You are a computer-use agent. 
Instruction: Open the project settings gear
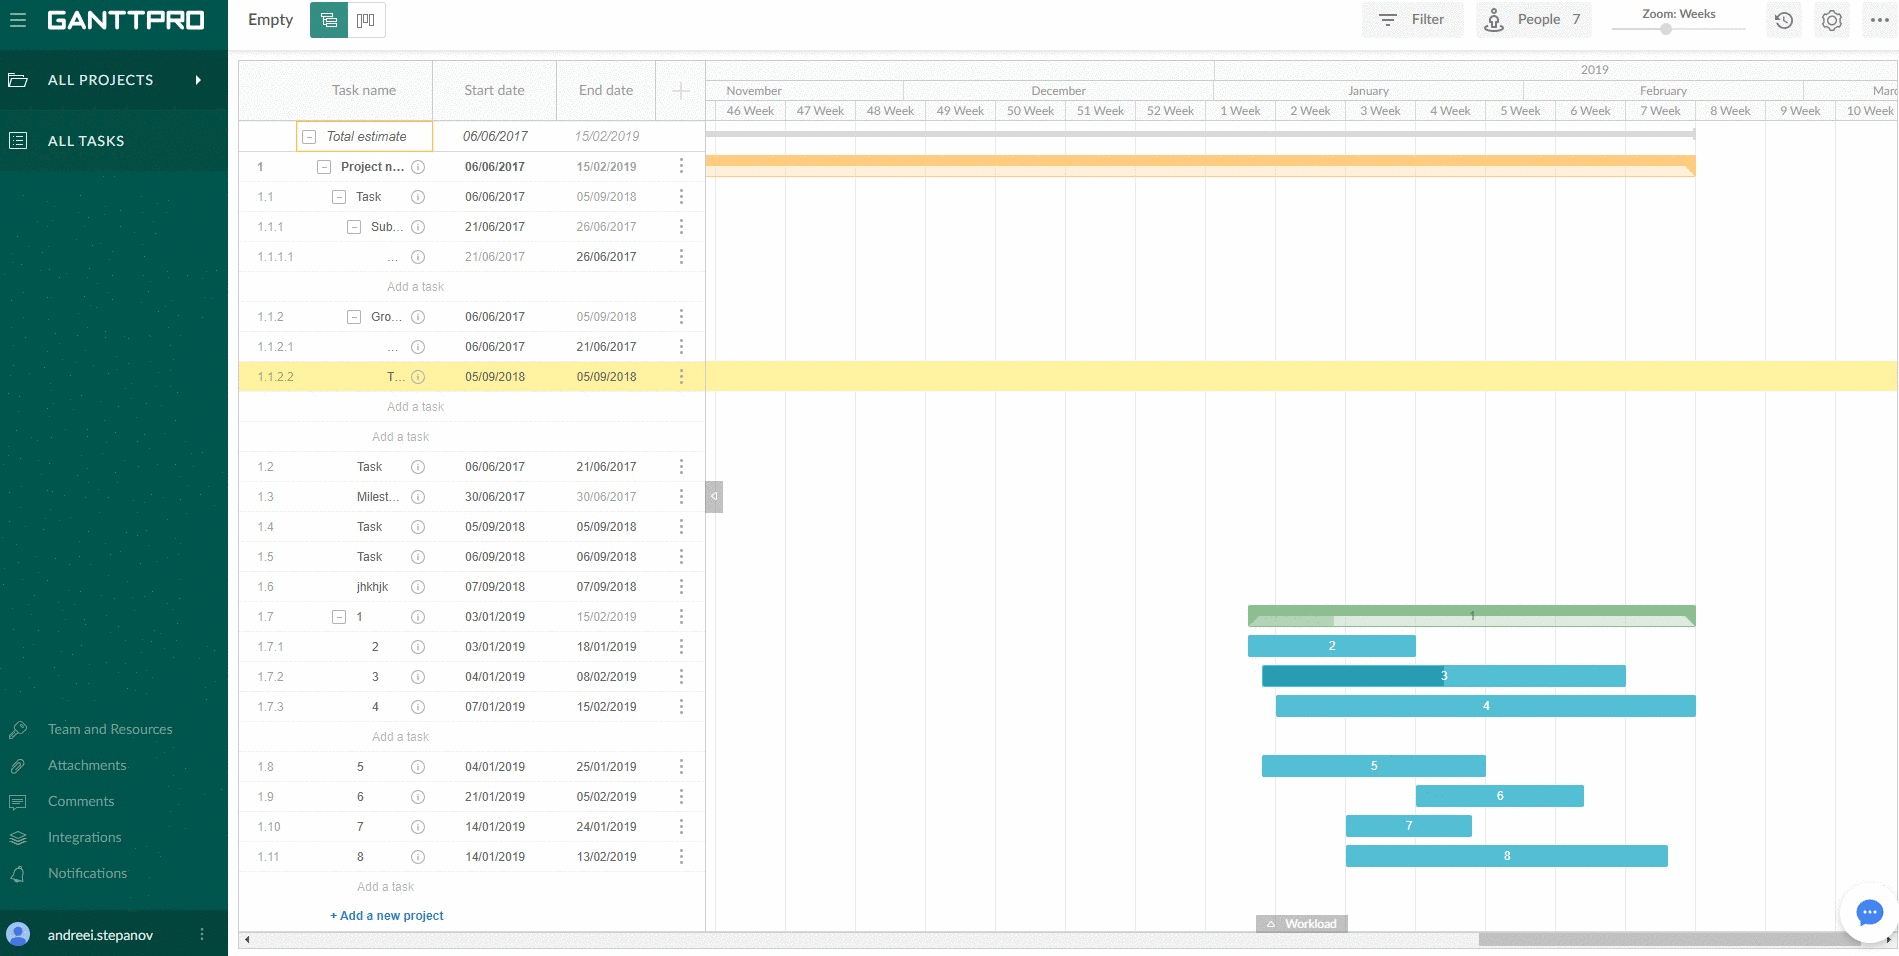pyautogui.click(x=1831, y=20)
